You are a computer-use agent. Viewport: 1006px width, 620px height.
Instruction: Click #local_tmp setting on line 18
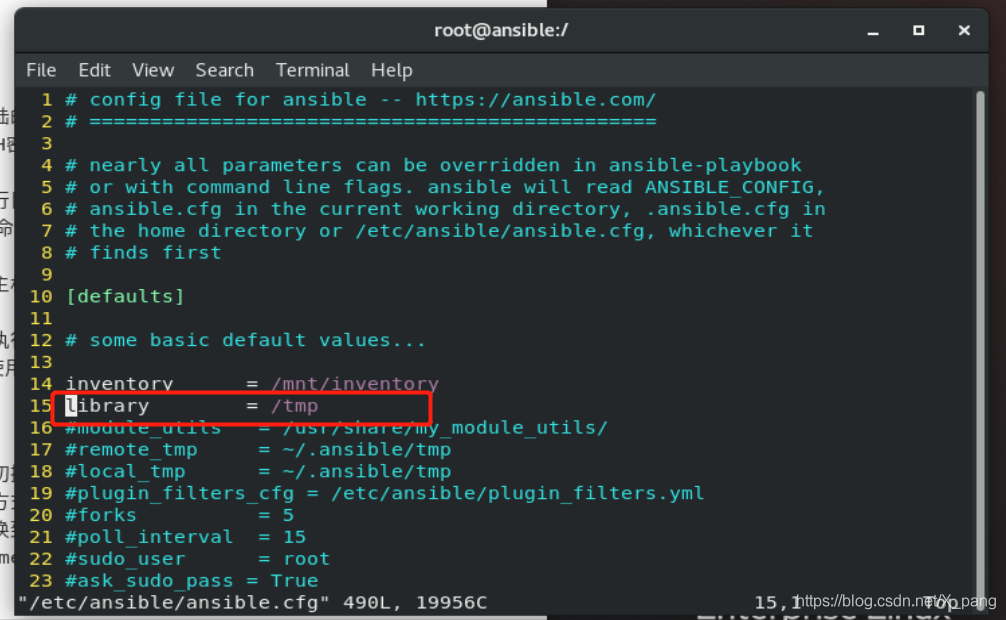pyautogui.click(x=258, y=471)
